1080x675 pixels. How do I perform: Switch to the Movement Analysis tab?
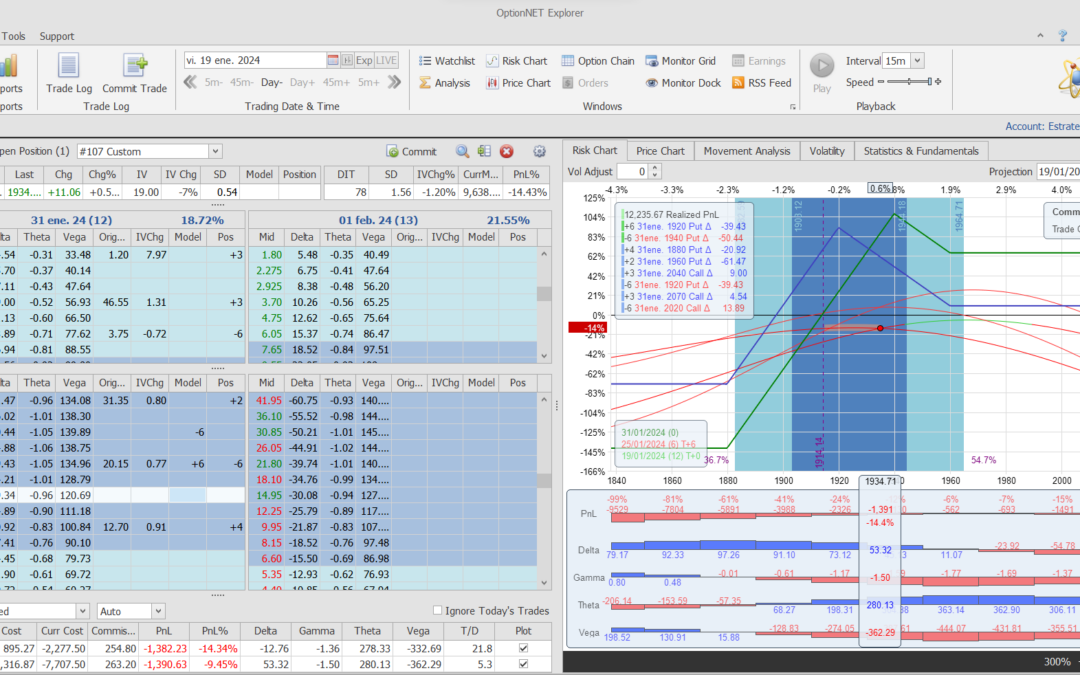click(747, 151)
